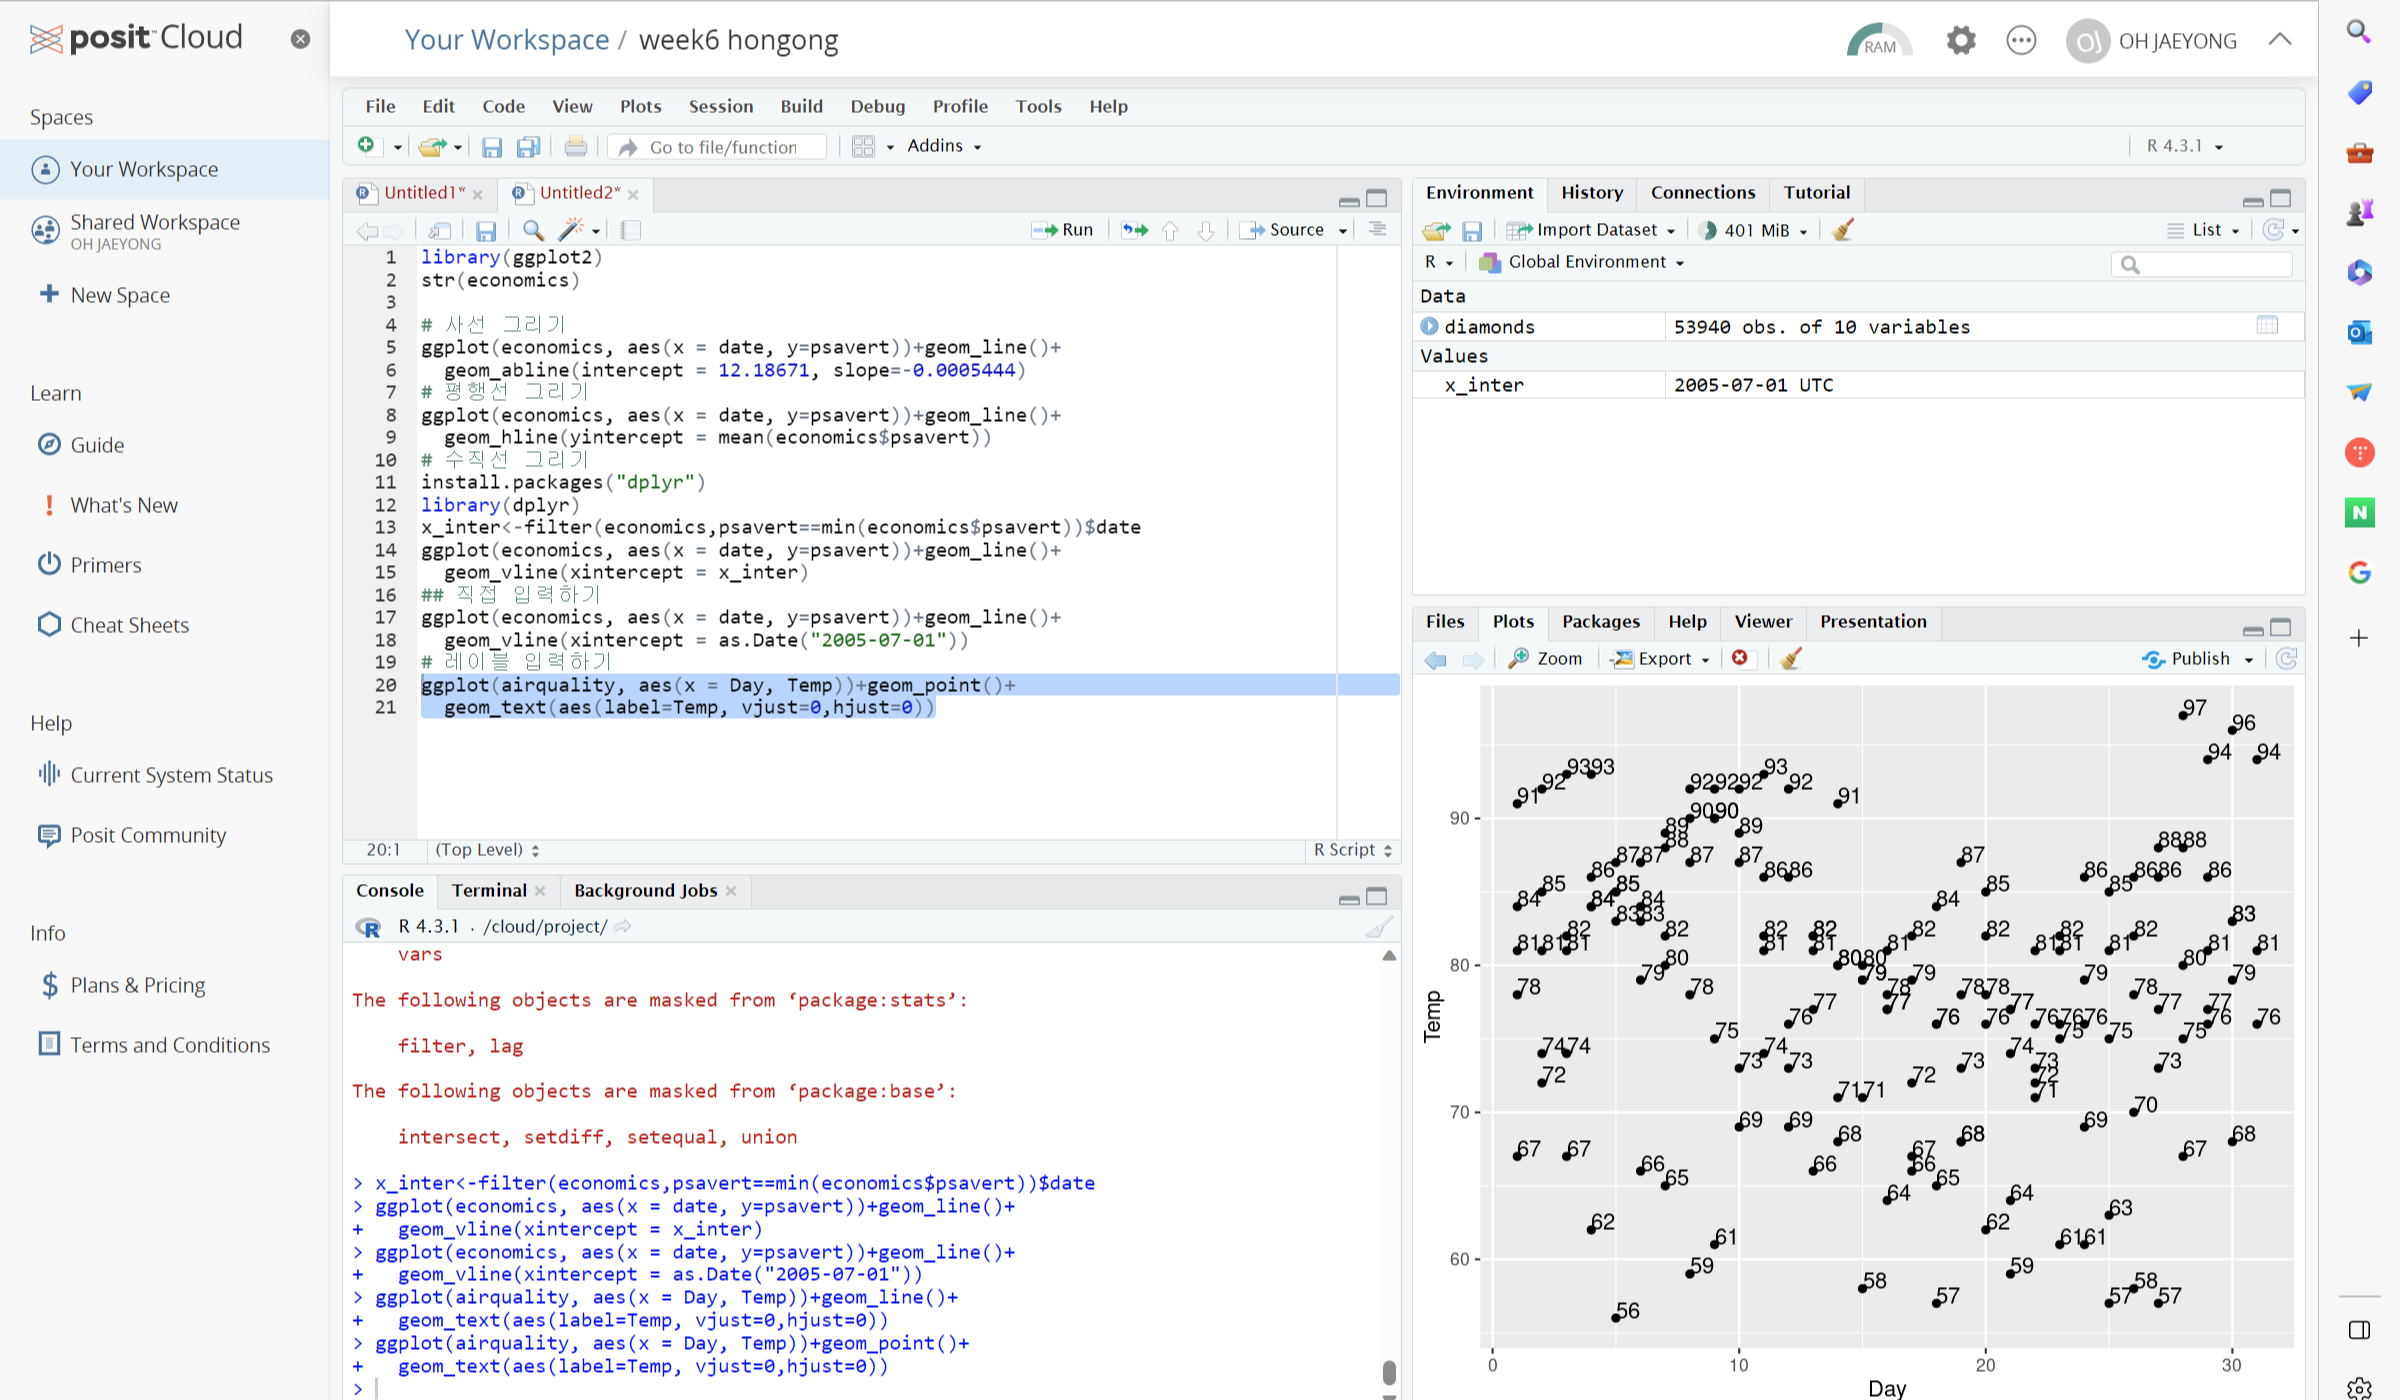Open the Session menu
The width and height of the screenshot is (2400, 1400).
pyautogui.click(x=720, y=106)
